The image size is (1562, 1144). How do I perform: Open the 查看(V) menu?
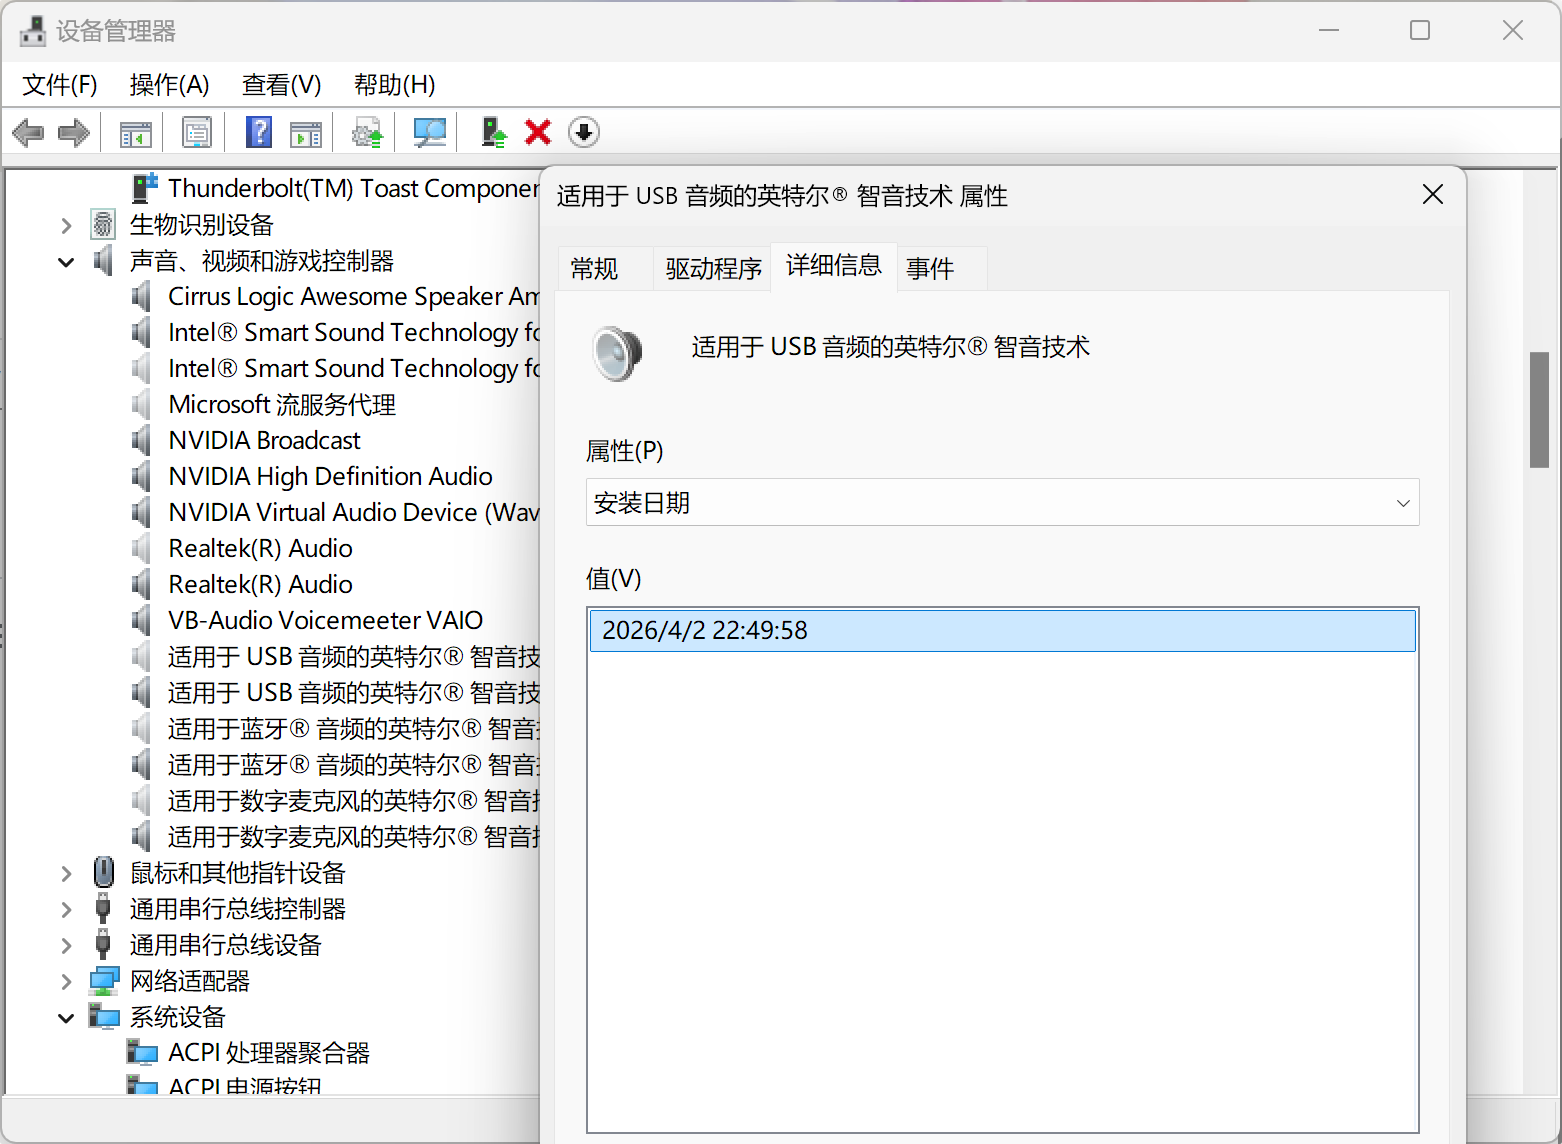[x=281, y=85]
